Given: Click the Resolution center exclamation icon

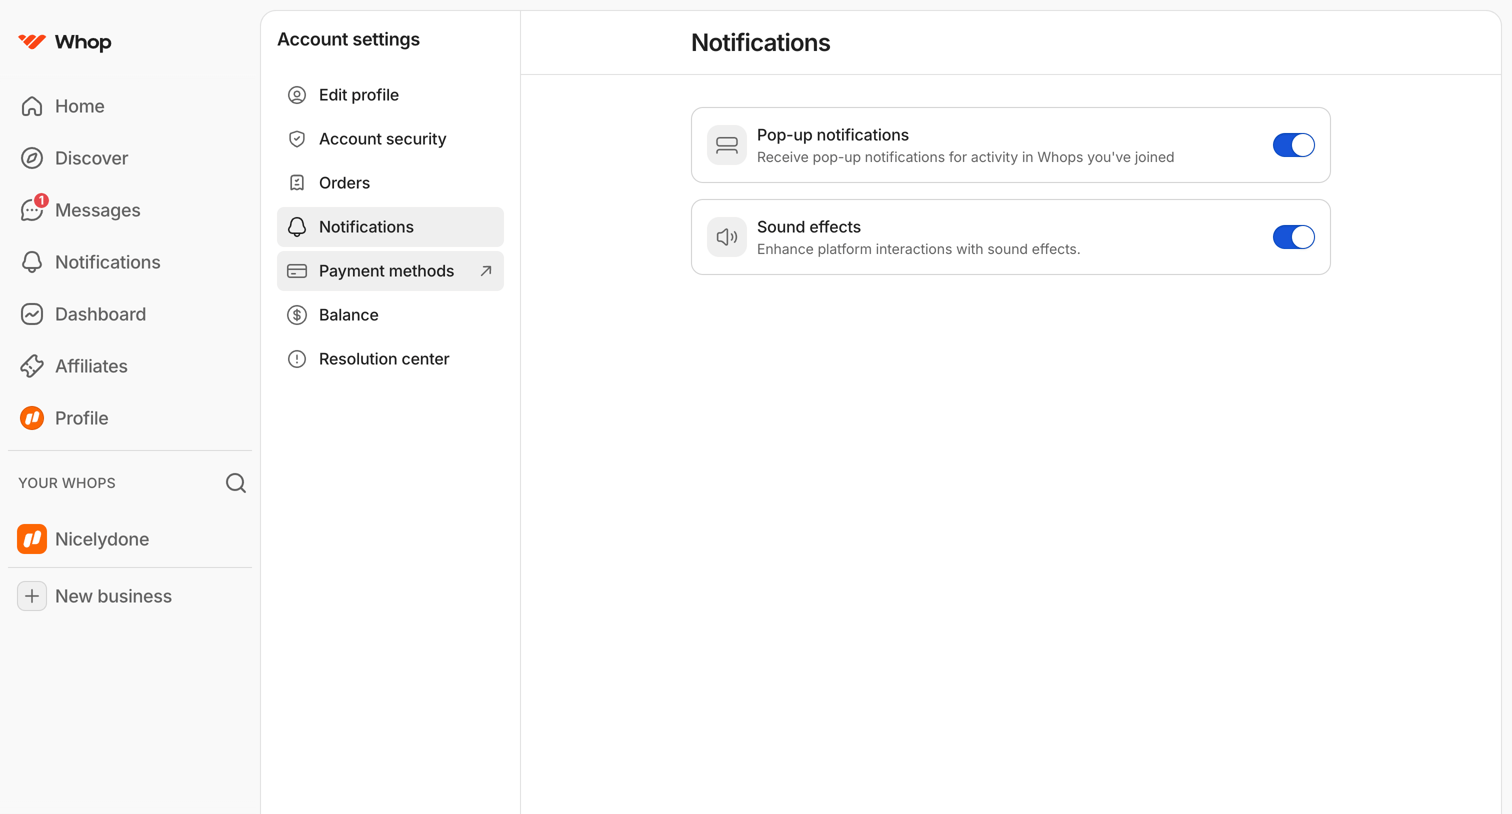Looking at the screenshot, I should coord(297,359).
